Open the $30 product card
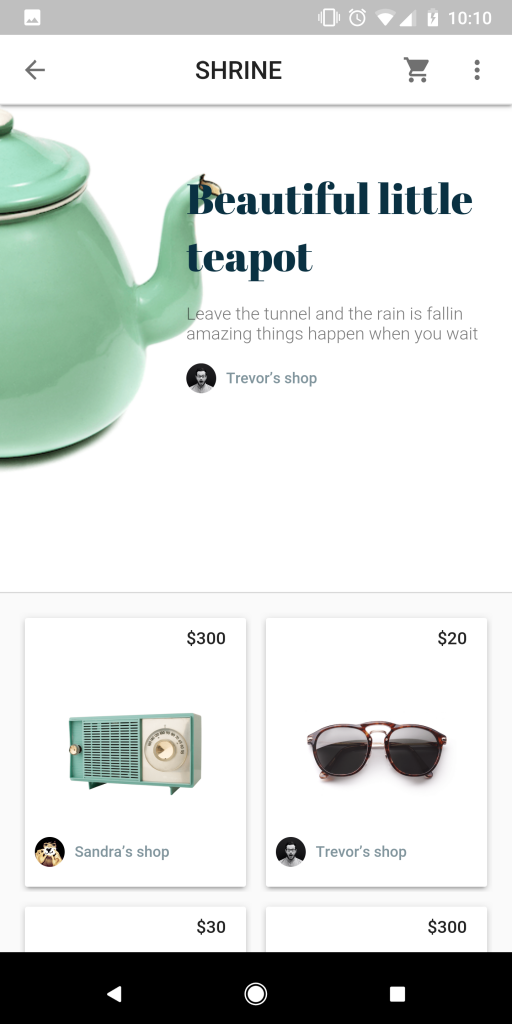 [135, 929]
